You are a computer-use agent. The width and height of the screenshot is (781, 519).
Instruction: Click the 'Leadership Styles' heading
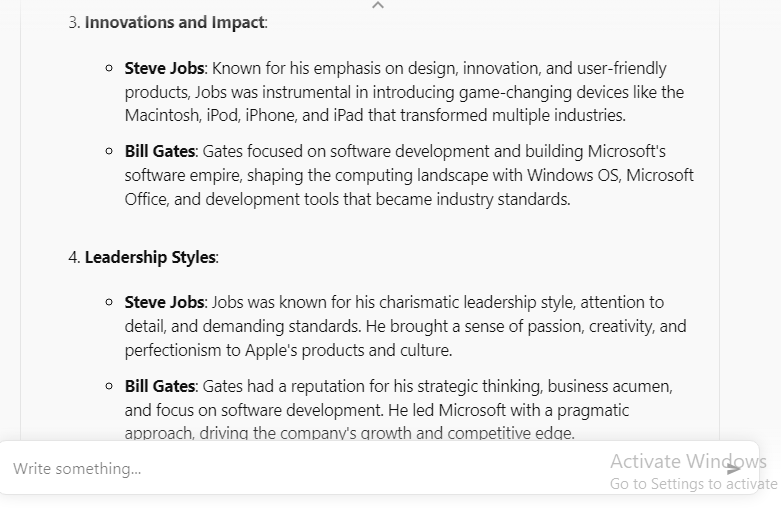(150, 258)
